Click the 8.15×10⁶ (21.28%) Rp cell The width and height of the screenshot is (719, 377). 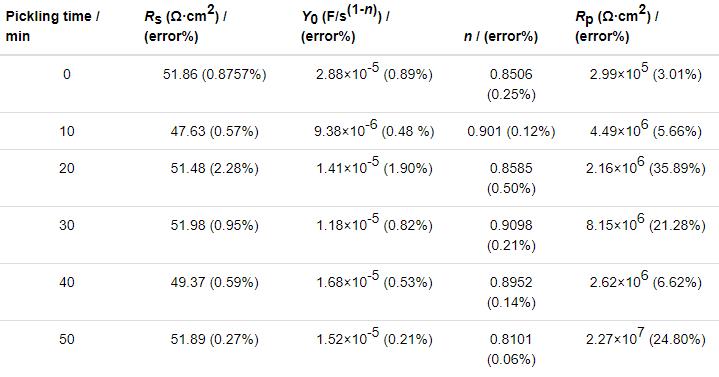point(646,223)
